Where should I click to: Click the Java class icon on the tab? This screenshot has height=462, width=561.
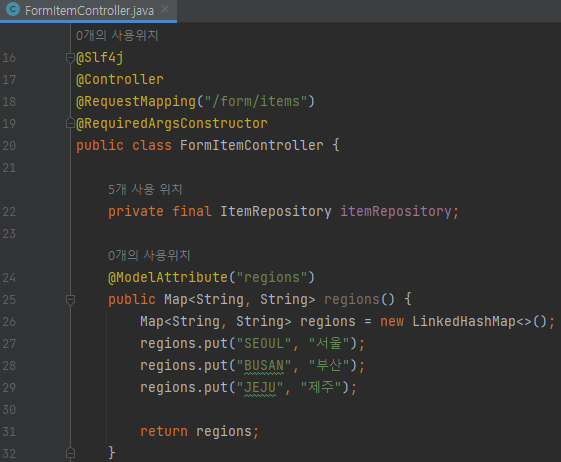tap(13, 10)
